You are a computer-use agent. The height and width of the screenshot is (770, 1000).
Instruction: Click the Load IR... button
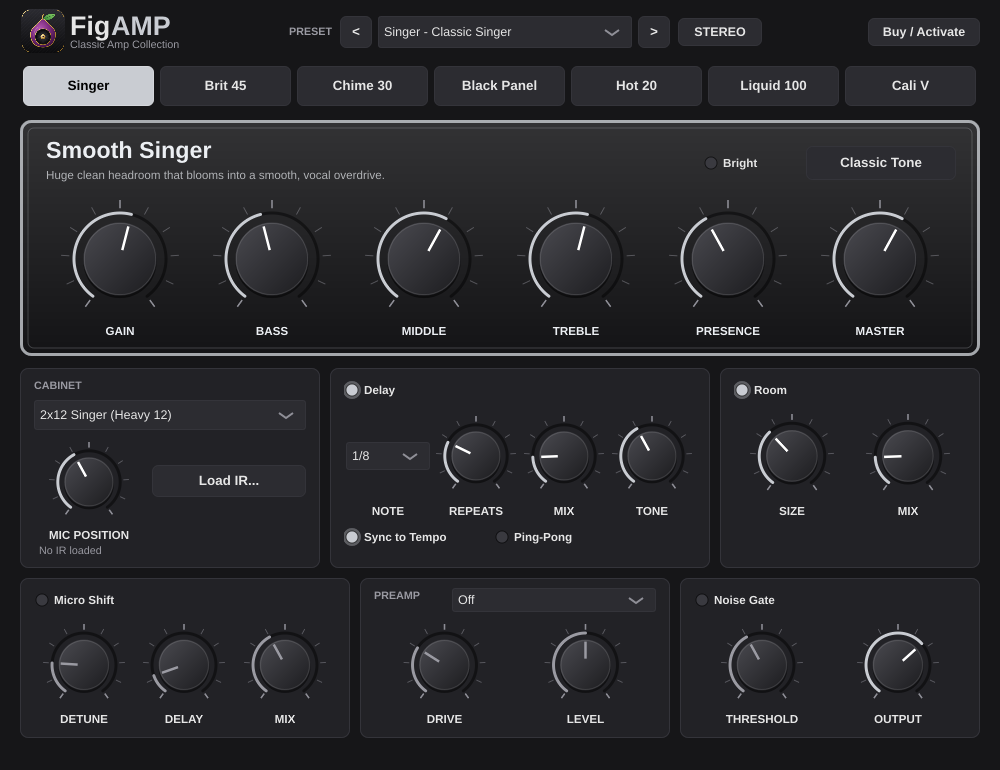[229, 480]
